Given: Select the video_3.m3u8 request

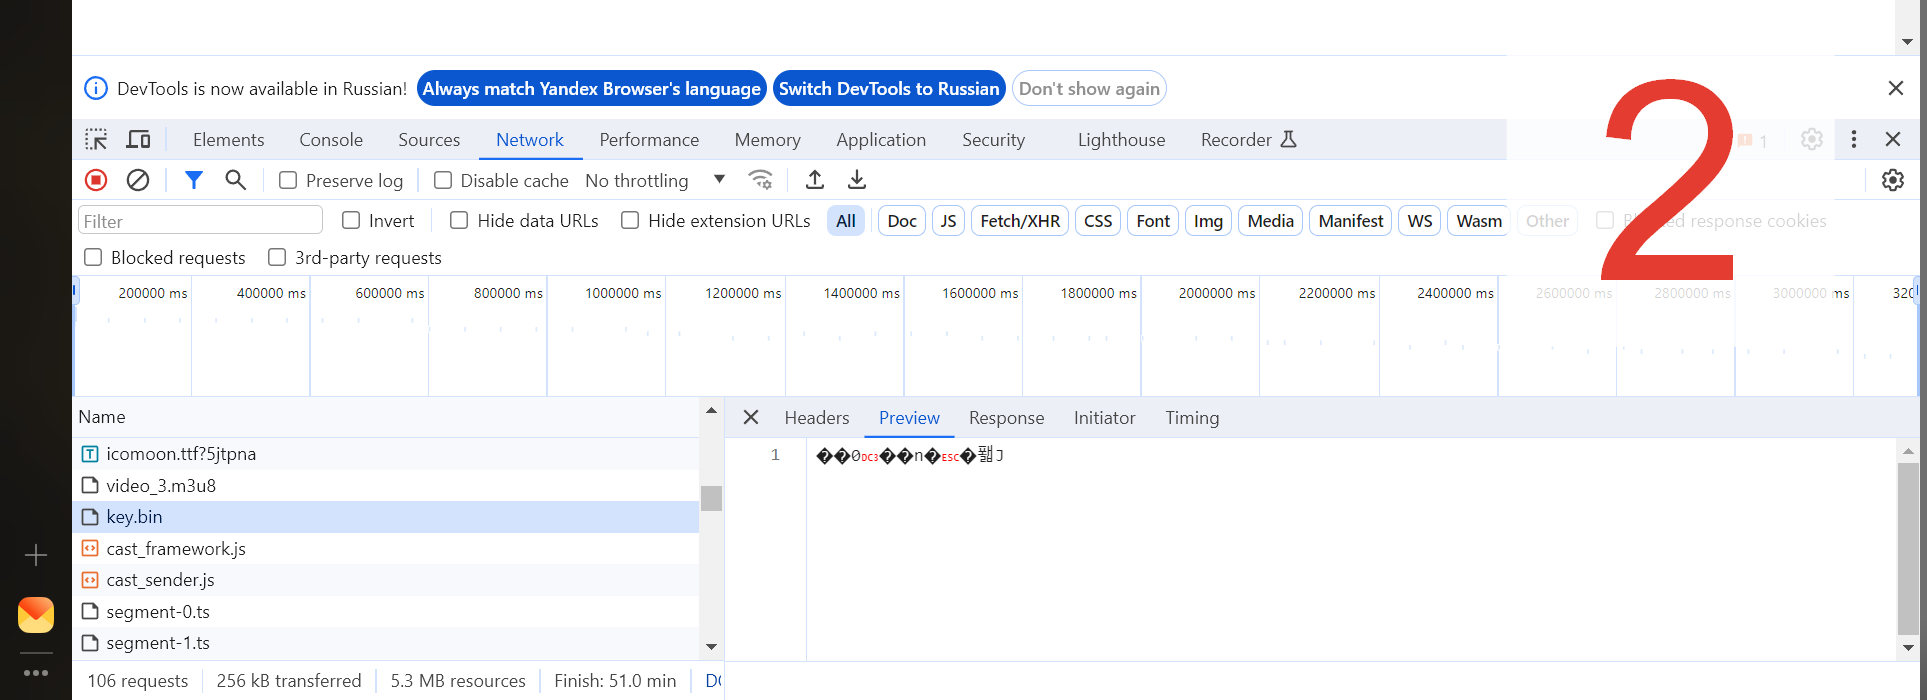Looking at the screenshot, I should pyautogui.click(x=386, y=486).
